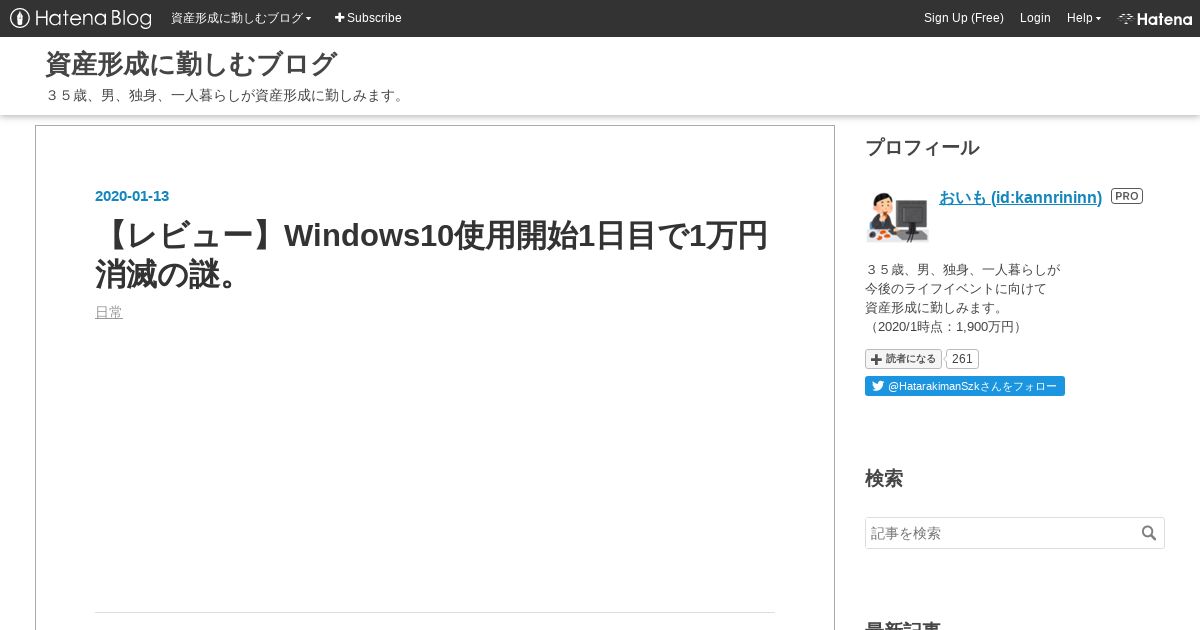Click the 読者になる subscribe button

[903, 359]
